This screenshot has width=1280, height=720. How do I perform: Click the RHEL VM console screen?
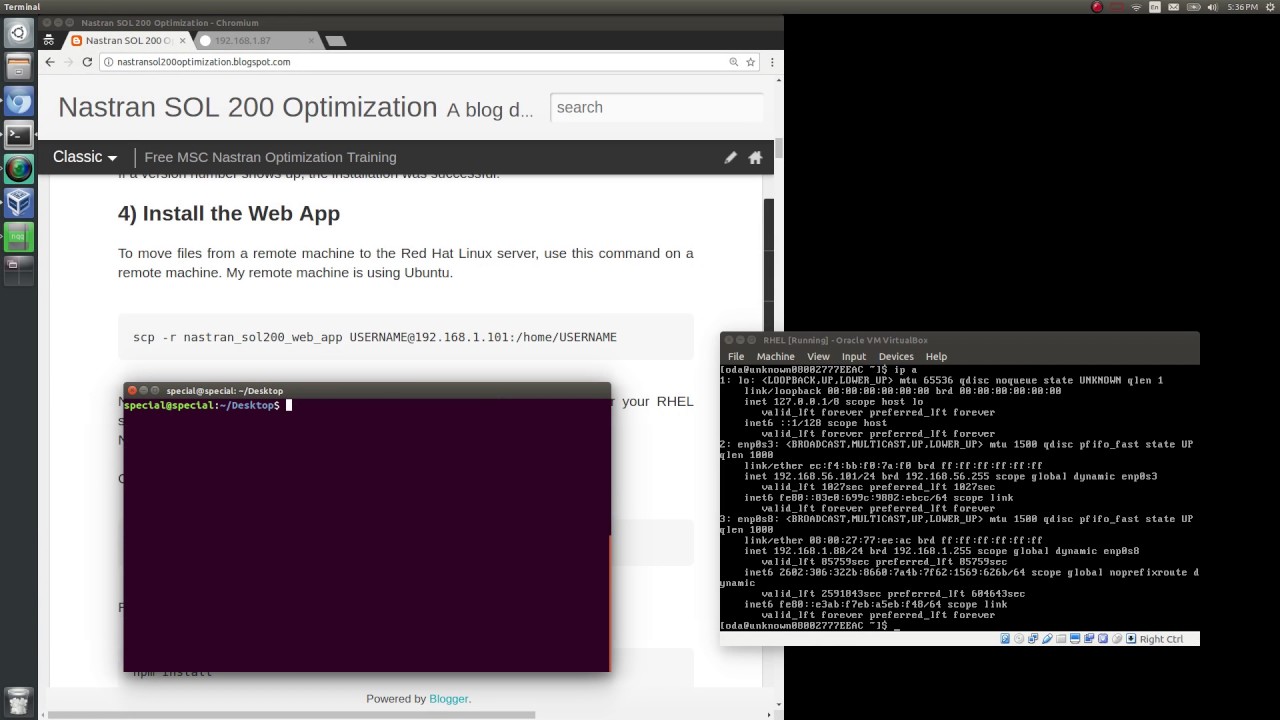(x=959, y=498)
